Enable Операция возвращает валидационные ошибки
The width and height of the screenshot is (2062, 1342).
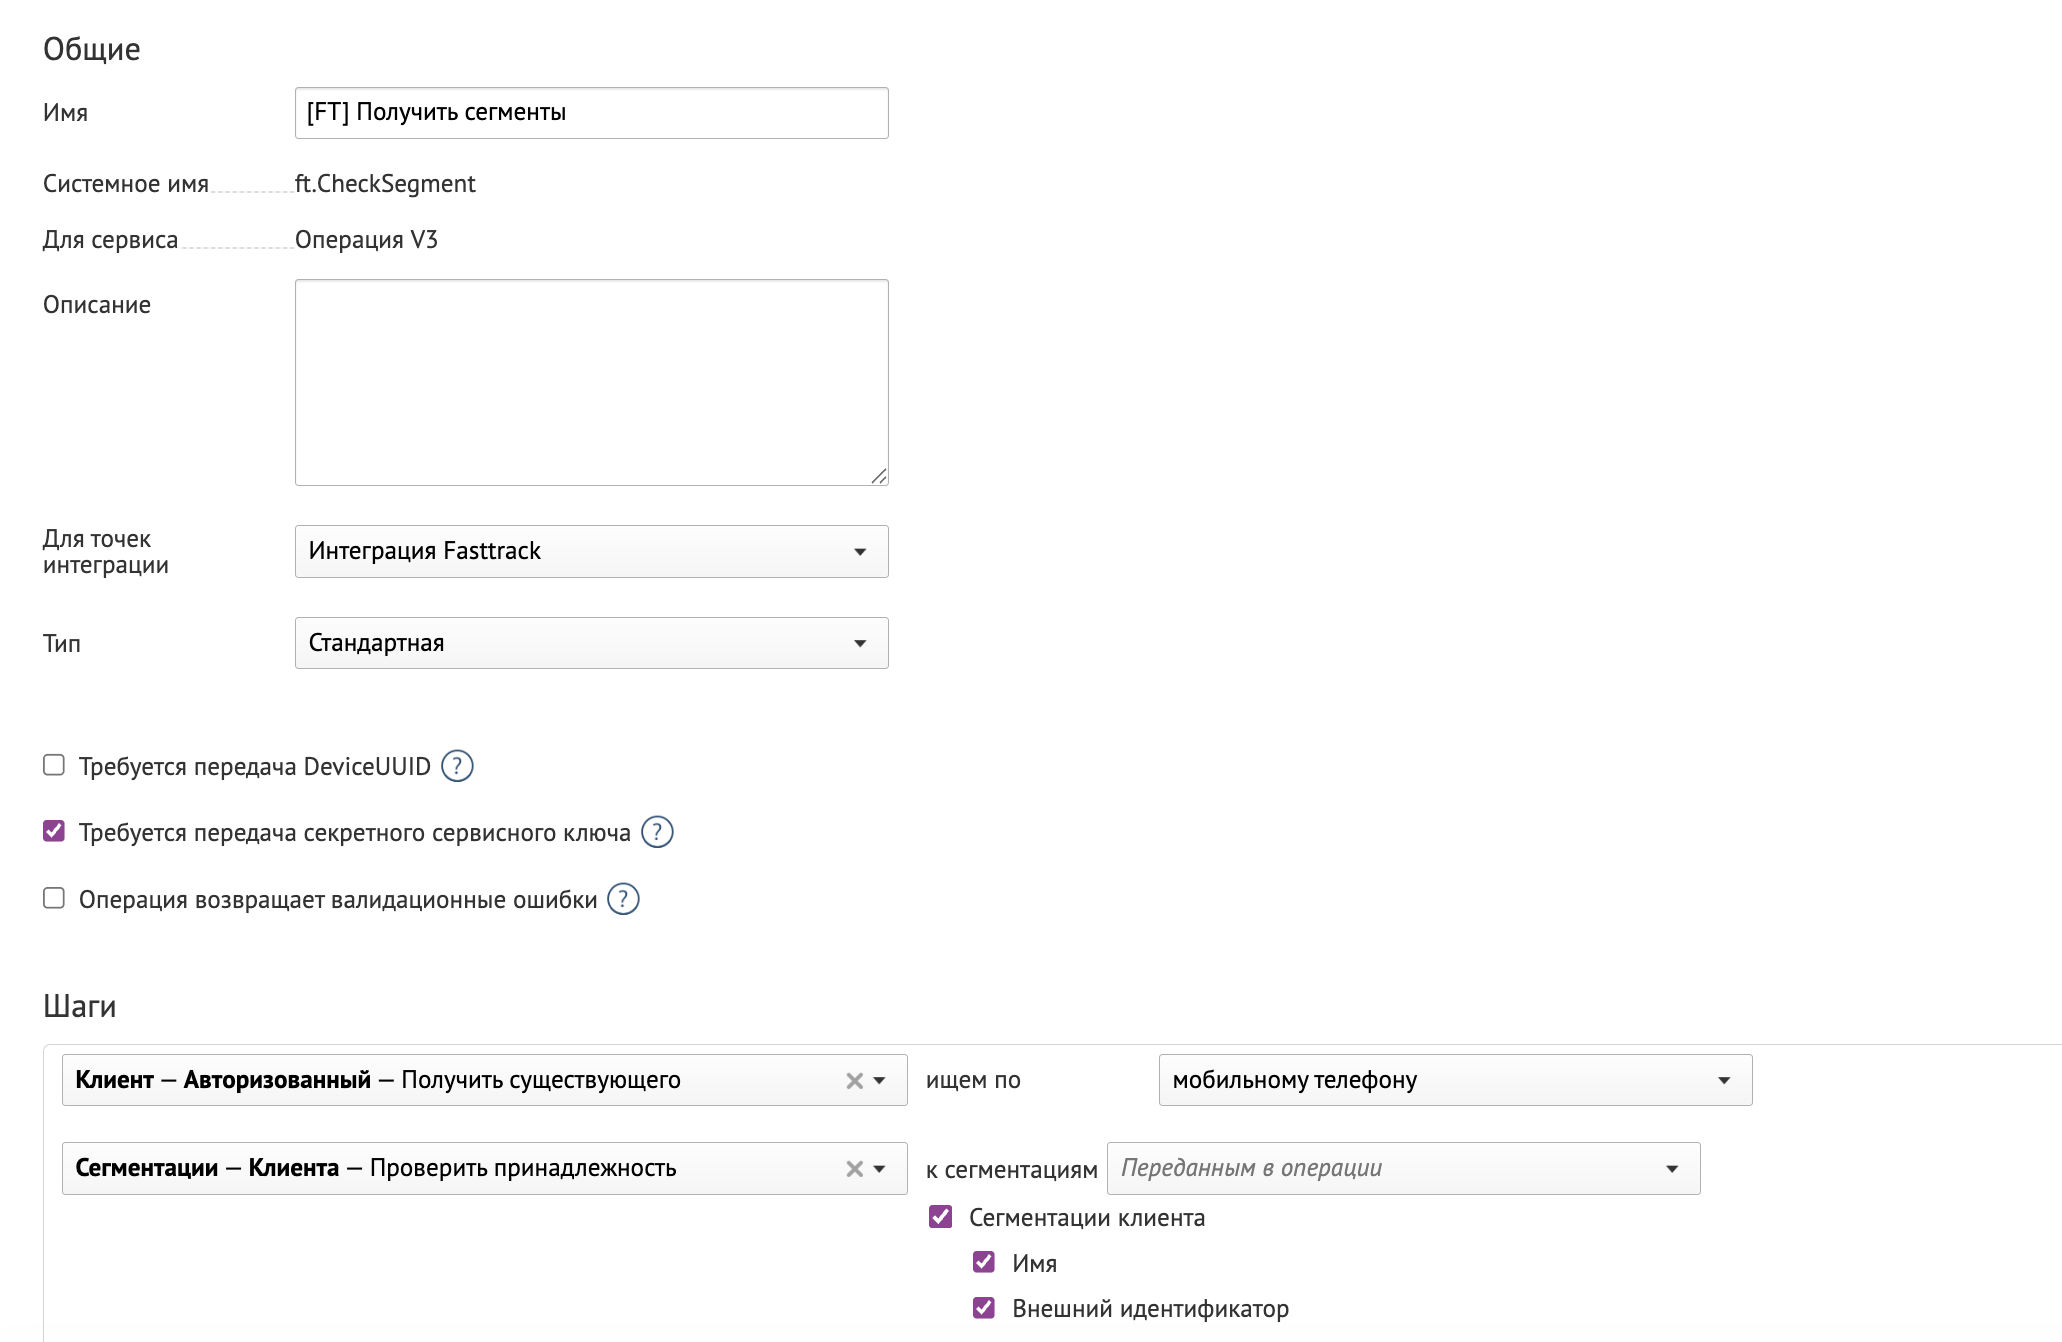tap(53, 898)
